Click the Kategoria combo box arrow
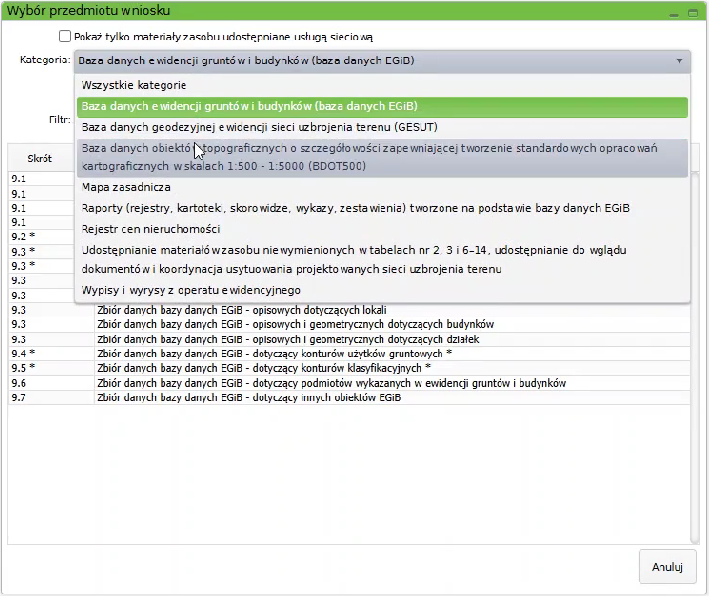This screenshot has height=596, width=709. (679, 60)
